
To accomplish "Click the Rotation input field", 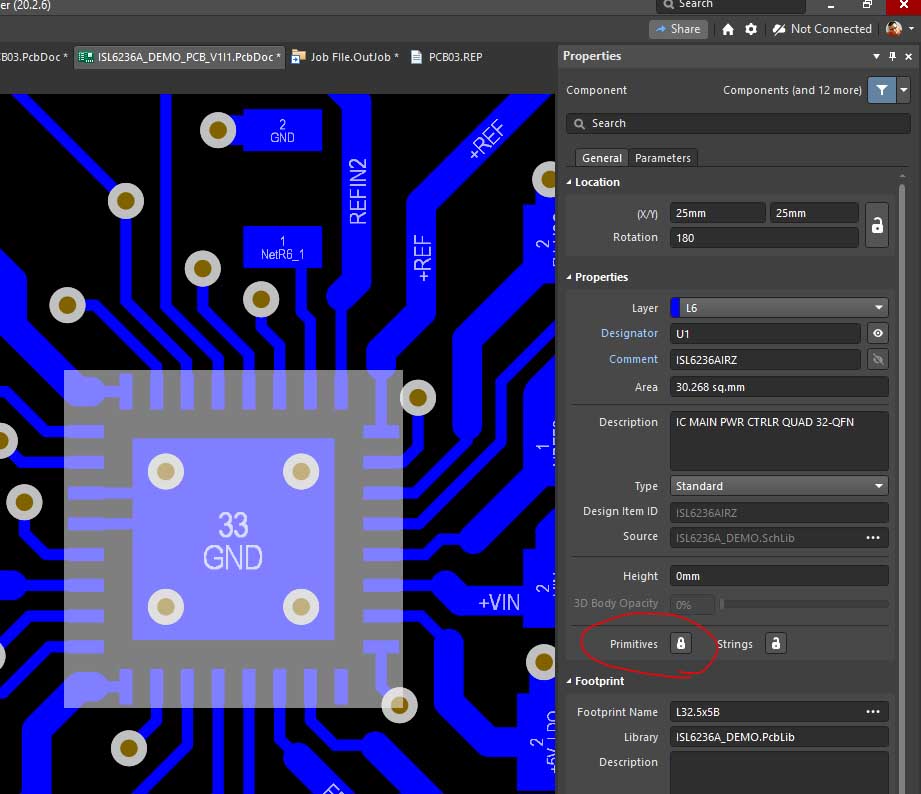I will click(x=765, y=238).
